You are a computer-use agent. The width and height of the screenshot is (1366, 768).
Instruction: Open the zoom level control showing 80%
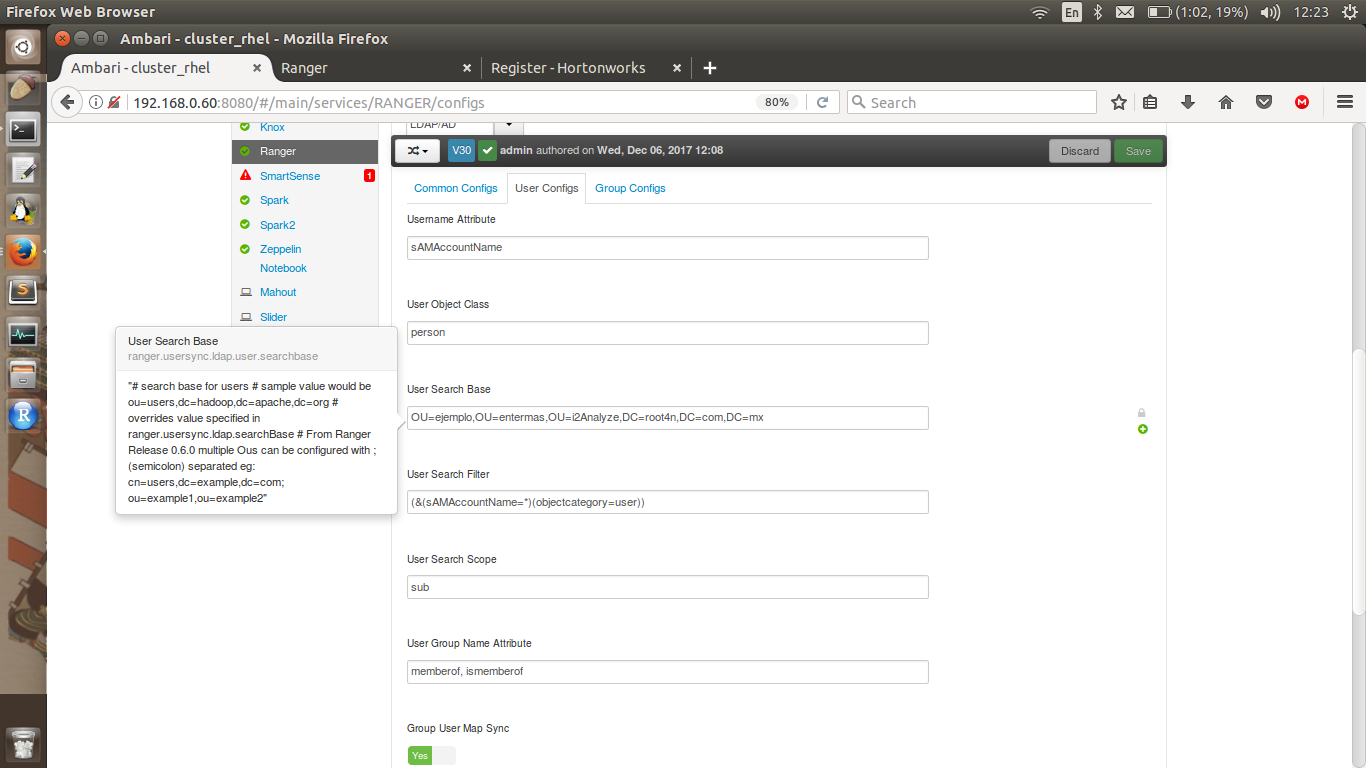pyautogui.click(x=777, y=101)
